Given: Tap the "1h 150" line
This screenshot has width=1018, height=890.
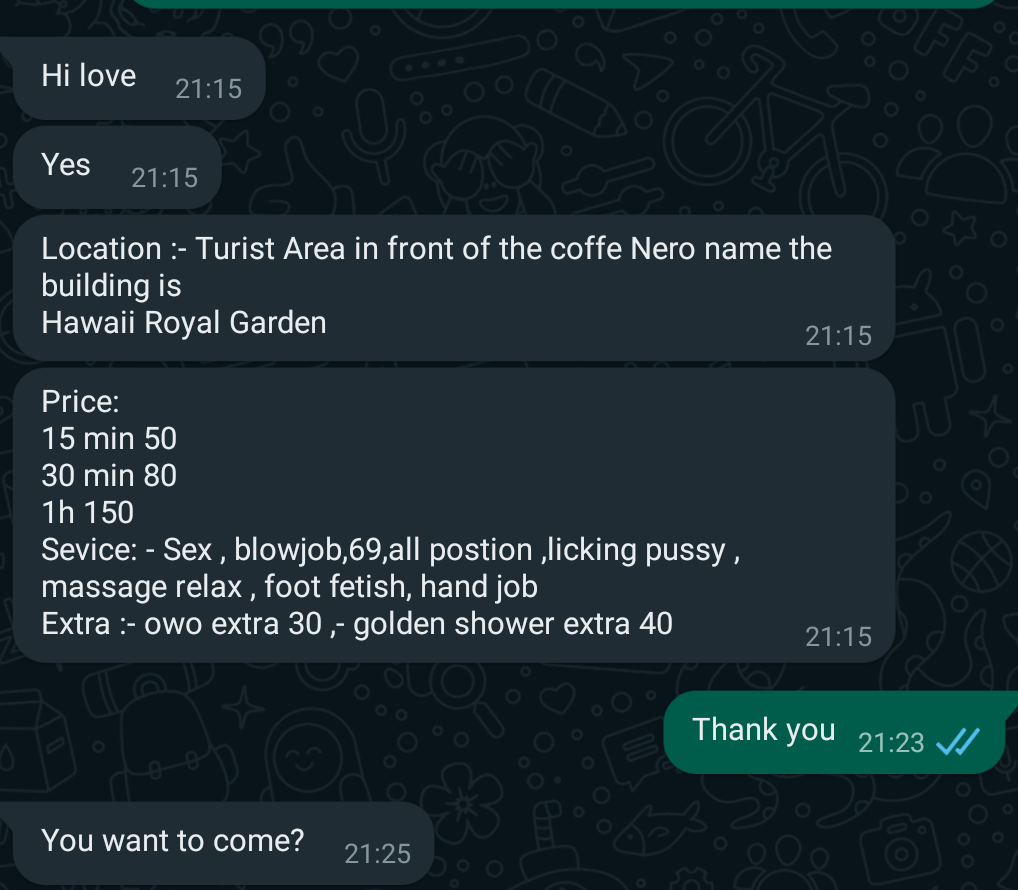Looking at the screenshot, I should point(88,513).
